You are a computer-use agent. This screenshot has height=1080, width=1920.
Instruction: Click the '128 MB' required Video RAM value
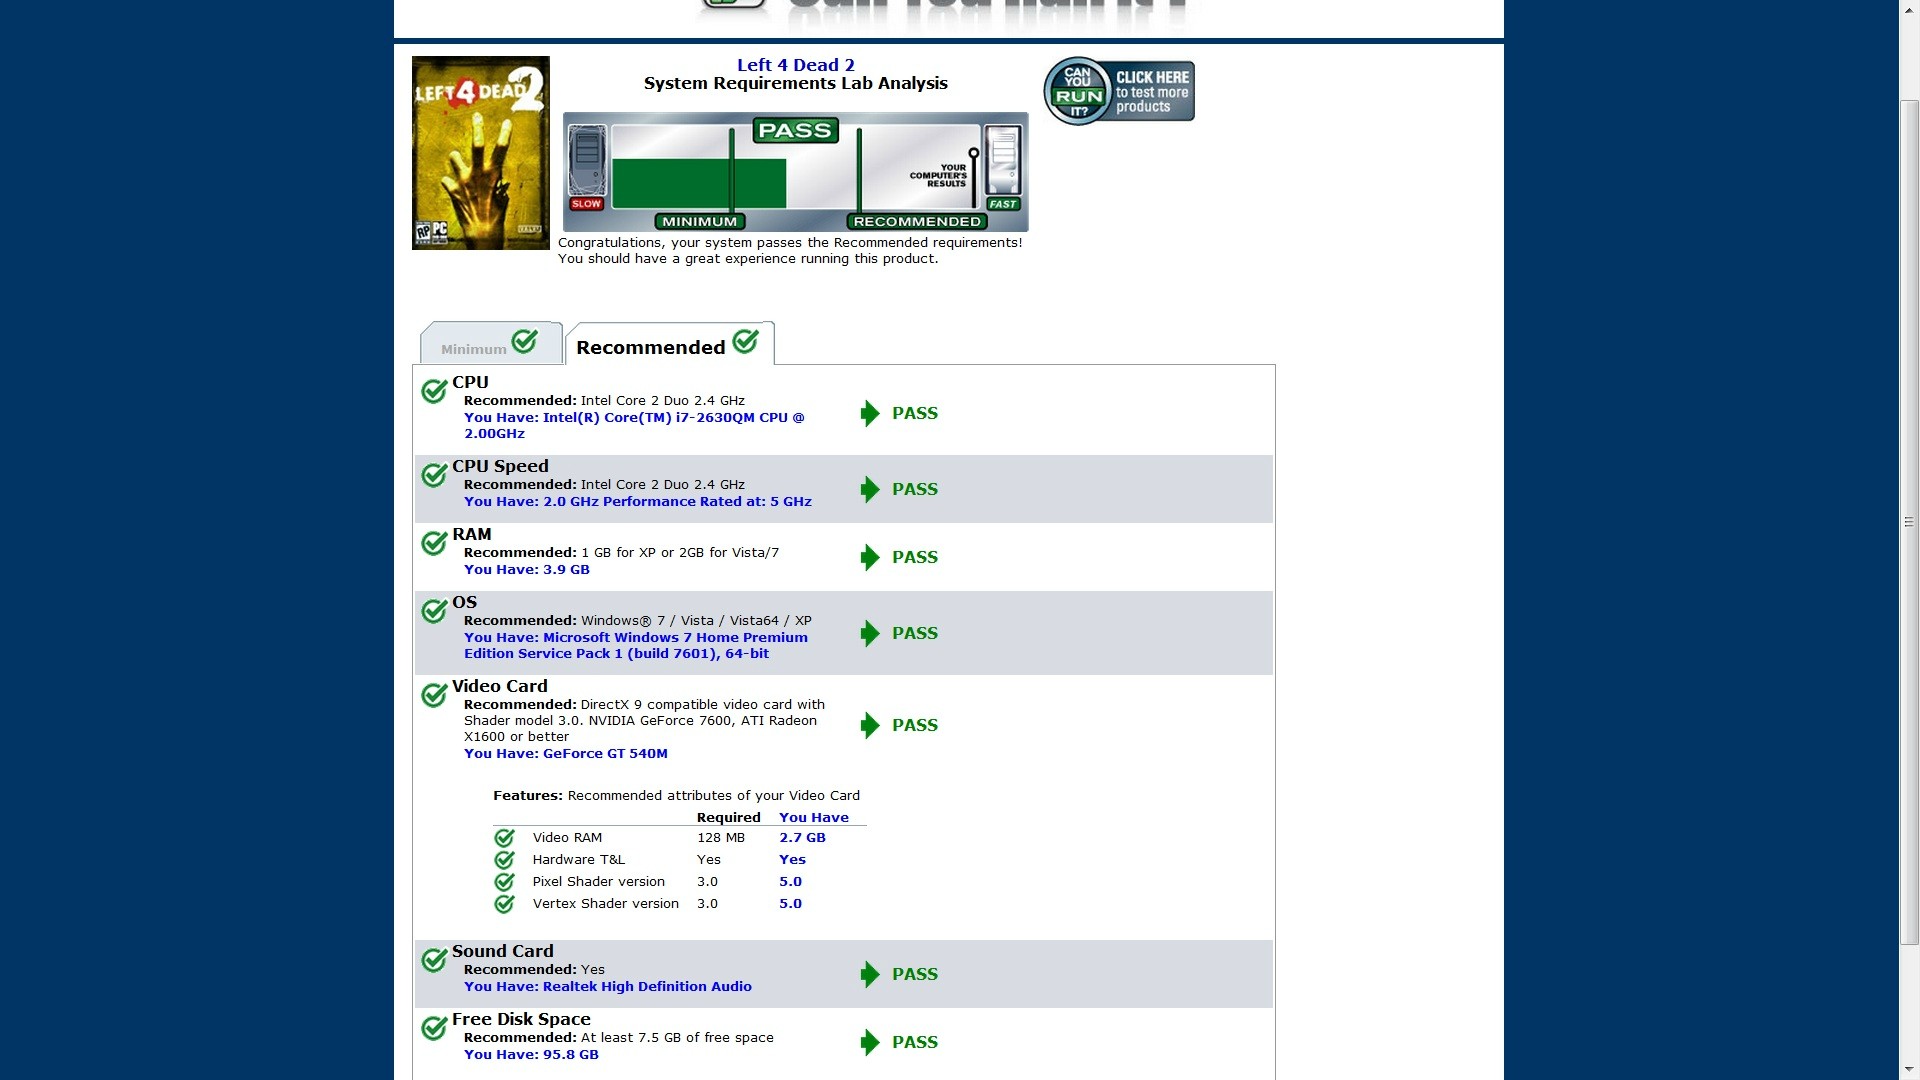tap(721, 838)
